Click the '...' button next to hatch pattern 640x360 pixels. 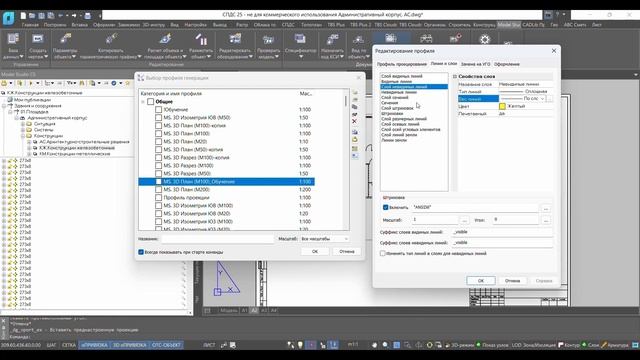click(546, 208)
